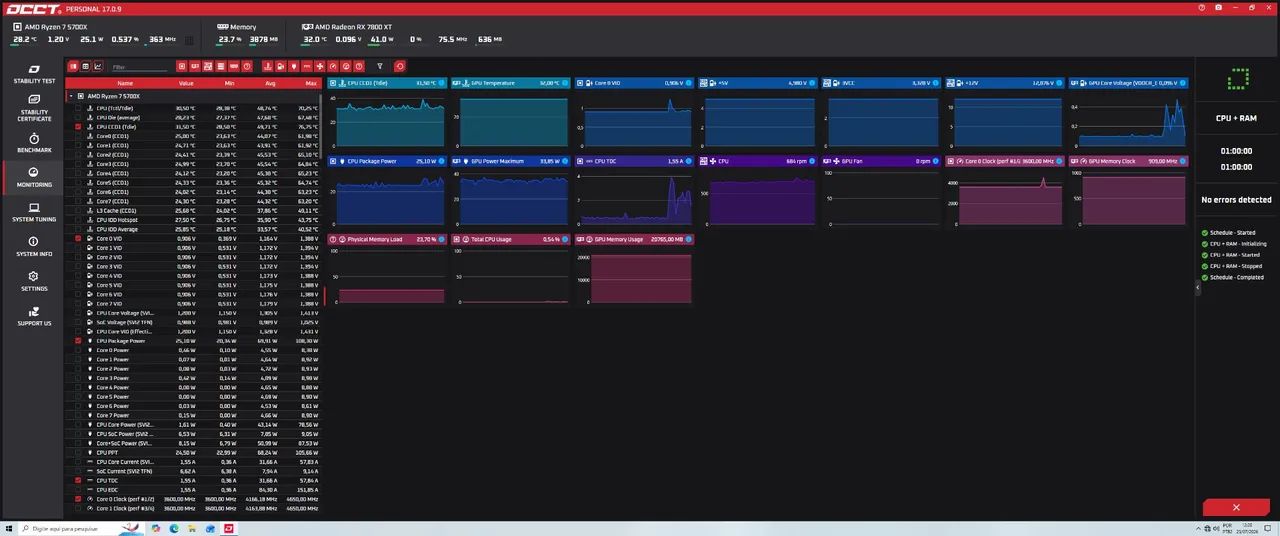Open the Benchmark section

34,142
